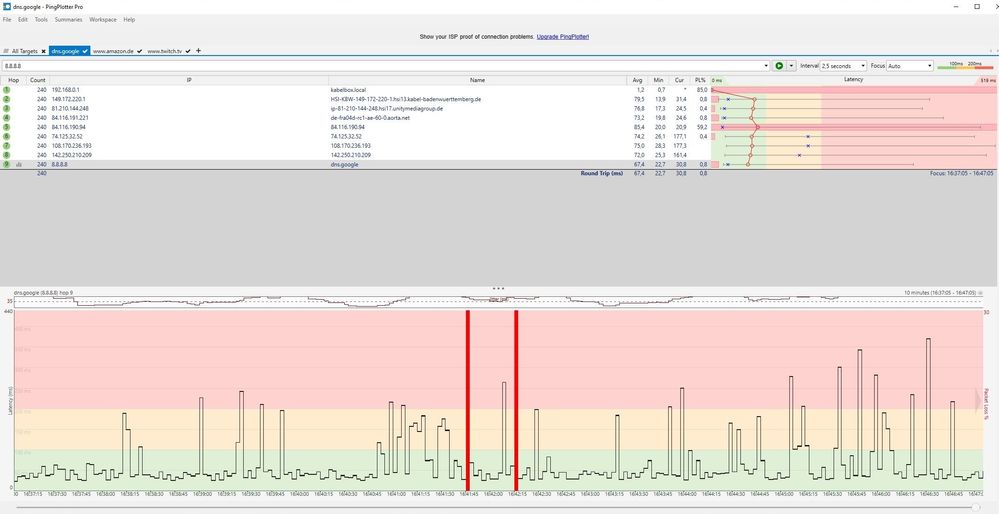
Task: Click the checkmark on the www.twitch.tv tab
Action: click(188, 51)
